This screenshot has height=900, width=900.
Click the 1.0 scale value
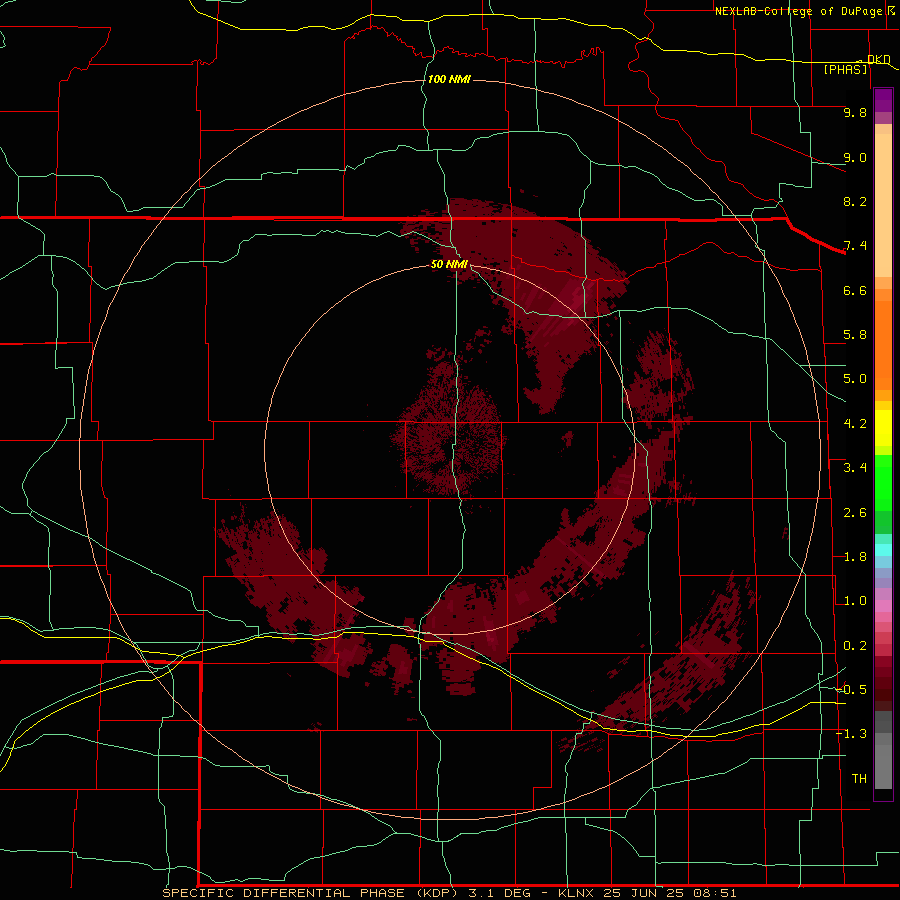(855, 601)
